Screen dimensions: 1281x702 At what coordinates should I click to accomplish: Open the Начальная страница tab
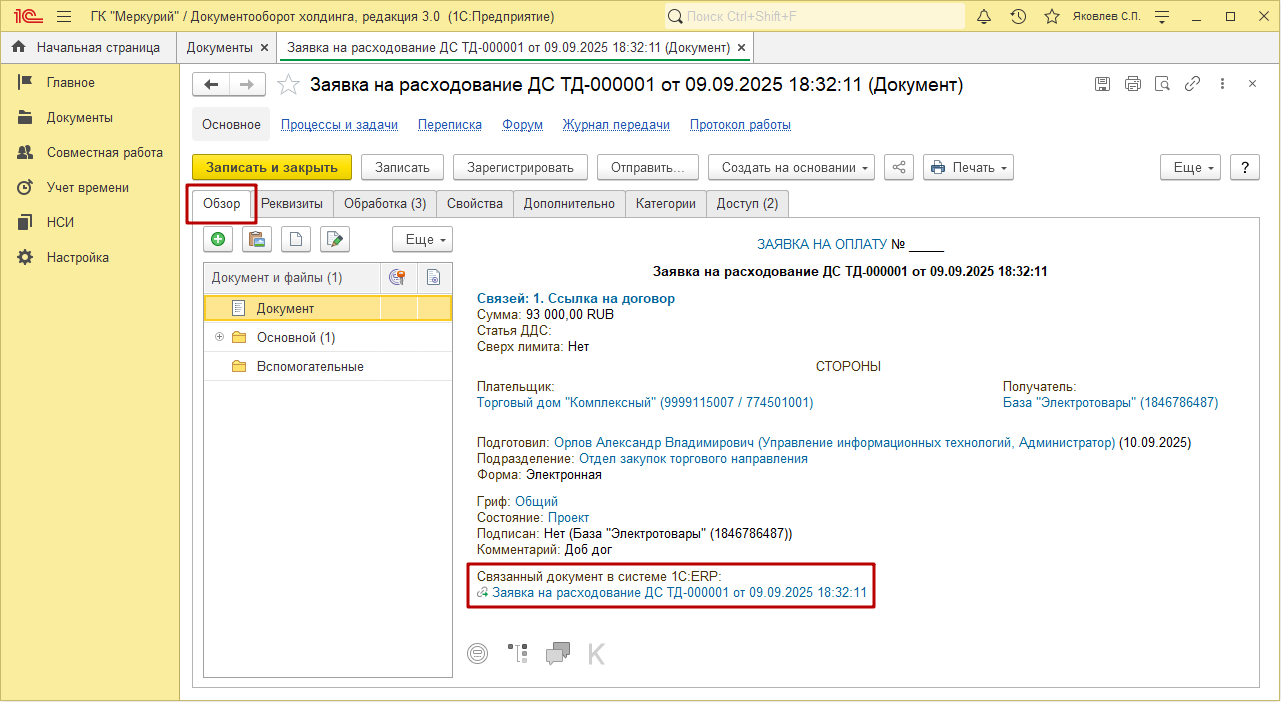point(87,47)
